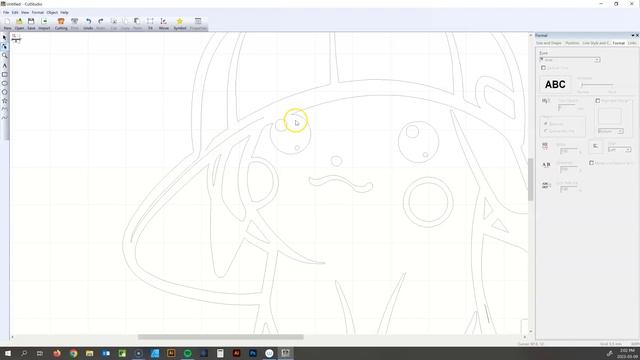
Task: Open Windows taskbar search
Action: click(x=24, y=353)
